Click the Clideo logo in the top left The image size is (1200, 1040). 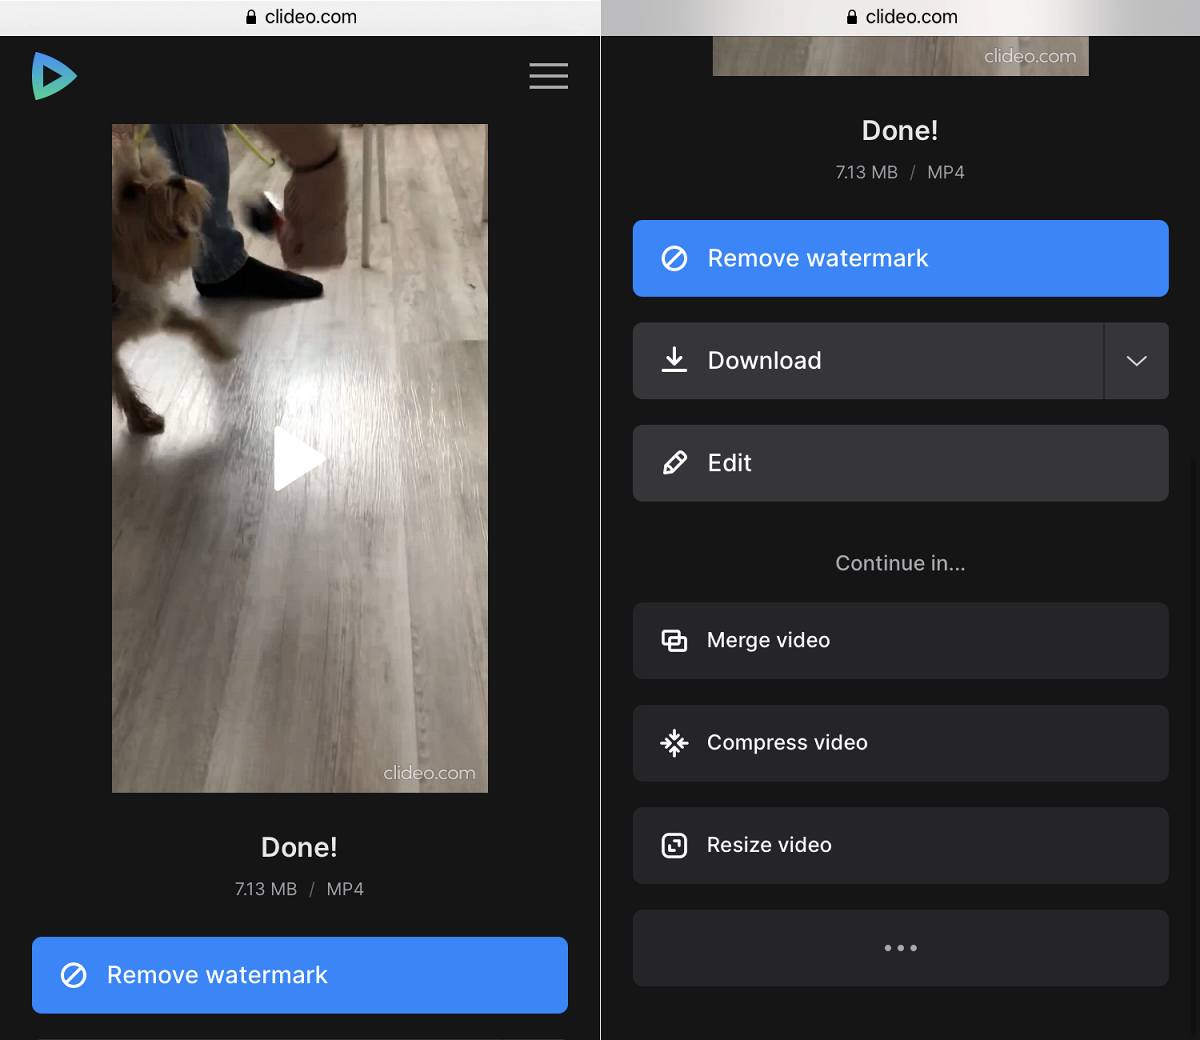(54, 76)
